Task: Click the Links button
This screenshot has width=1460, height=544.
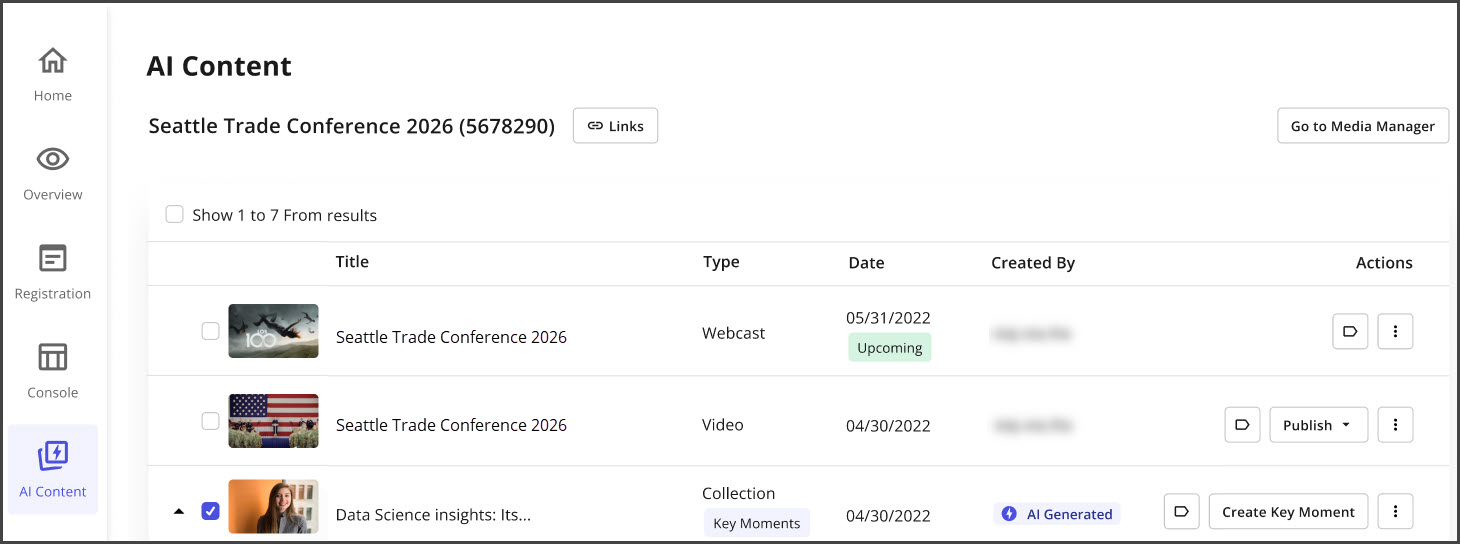Action: point(615,126)
